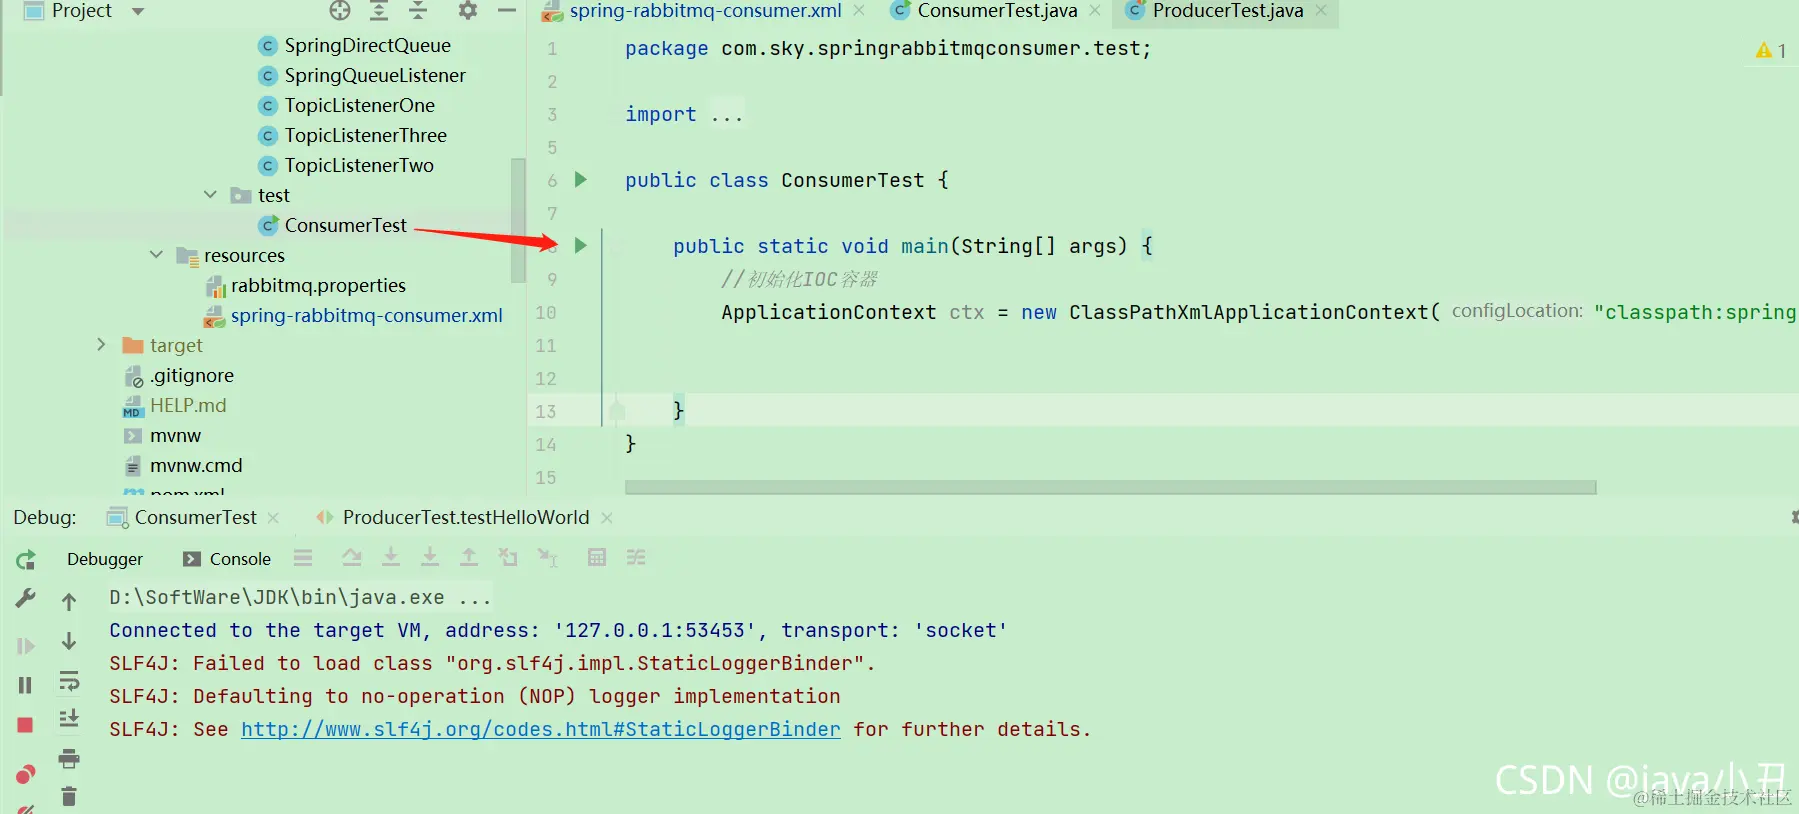Viewport: 1799px width, 814px height.
Task: Switch to the Console tab
Action: pos(227,559)
